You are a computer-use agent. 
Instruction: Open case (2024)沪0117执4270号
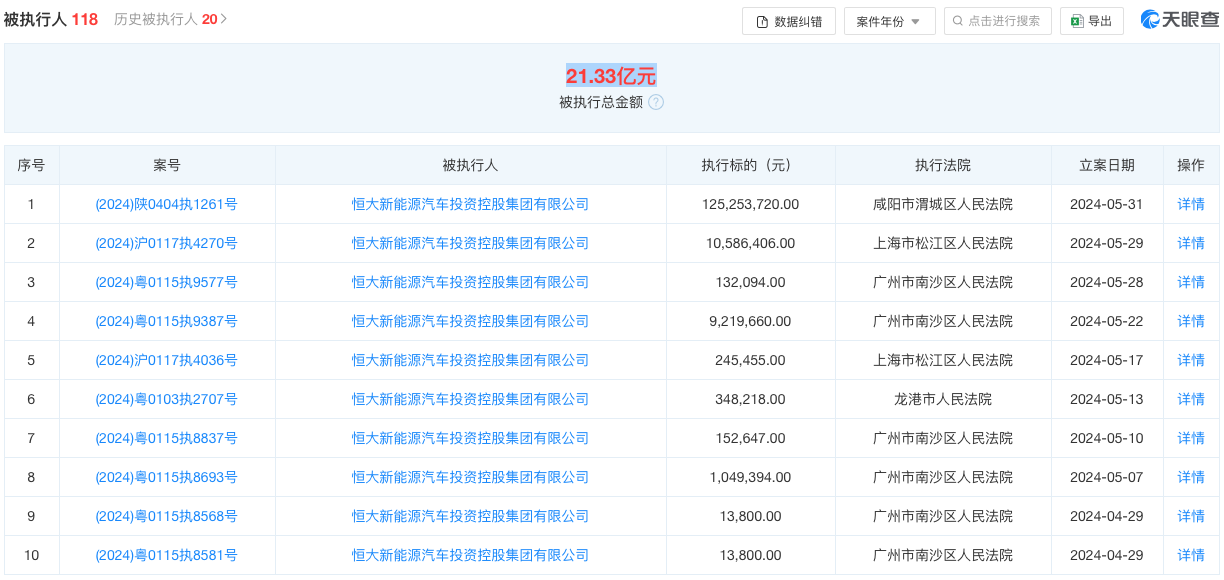166,243
